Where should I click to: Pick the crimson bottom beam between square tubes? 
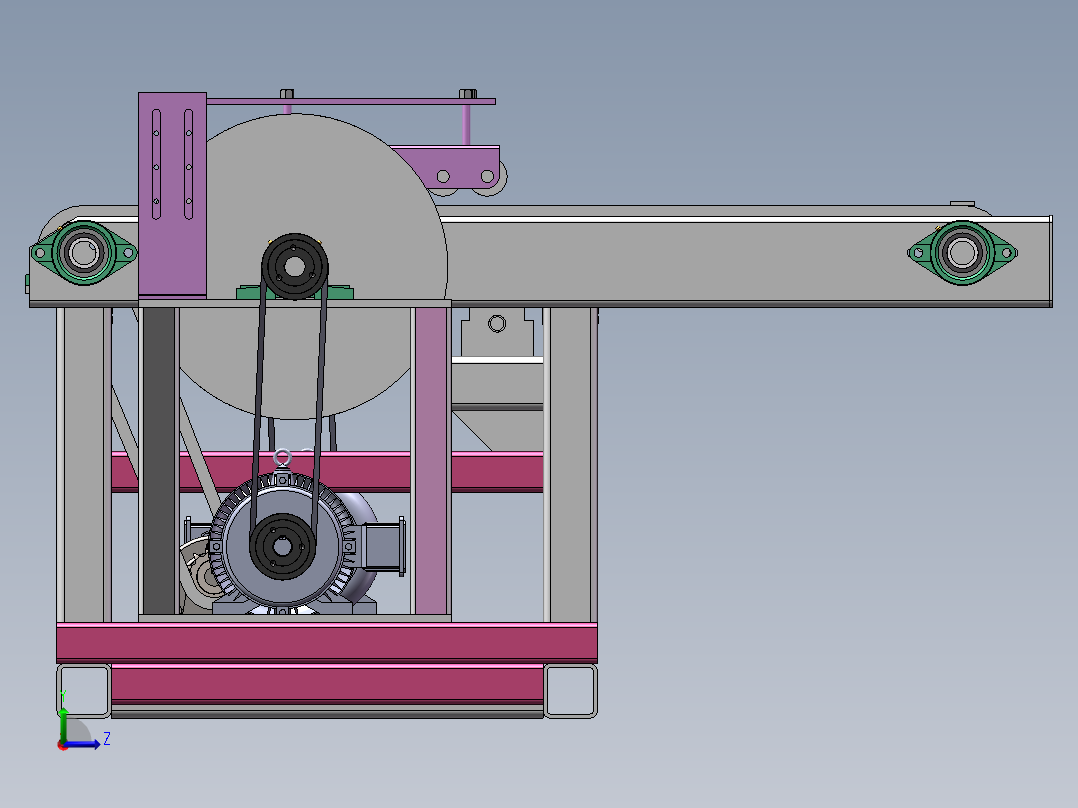point(327,684)
